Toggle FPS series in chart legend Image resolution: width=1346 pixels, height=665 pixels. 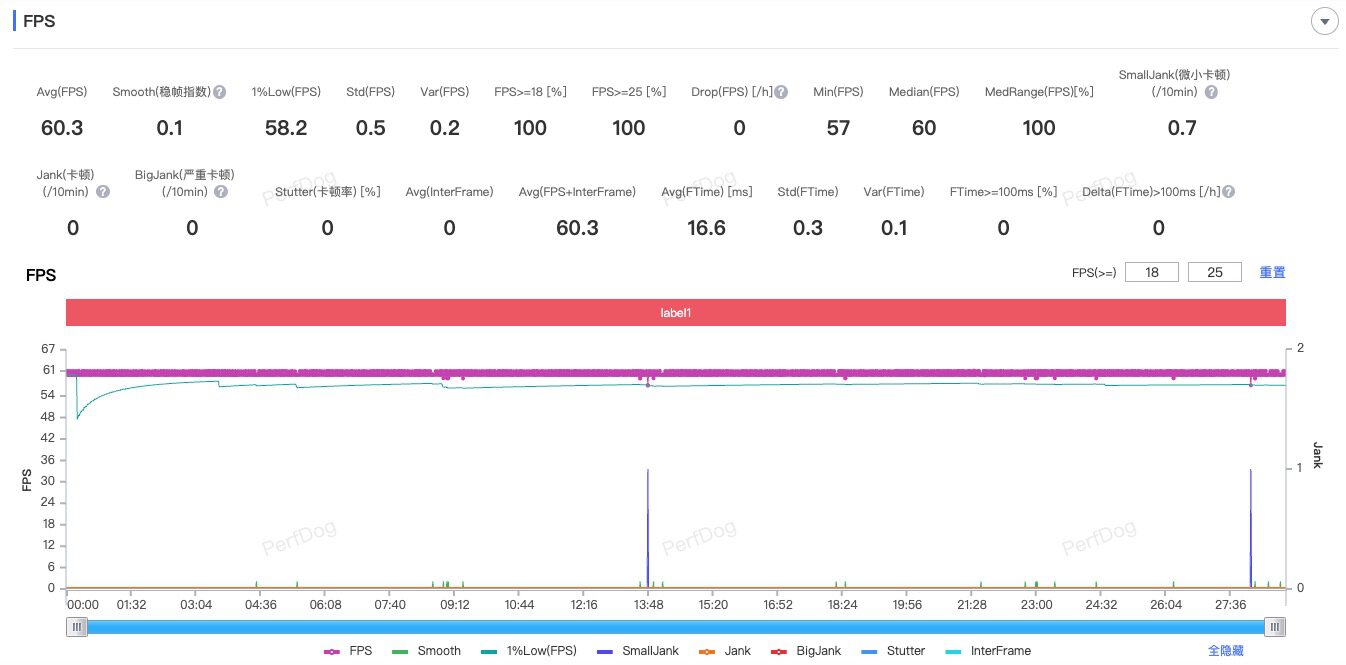pyautogui.click(x=348, y=651)
